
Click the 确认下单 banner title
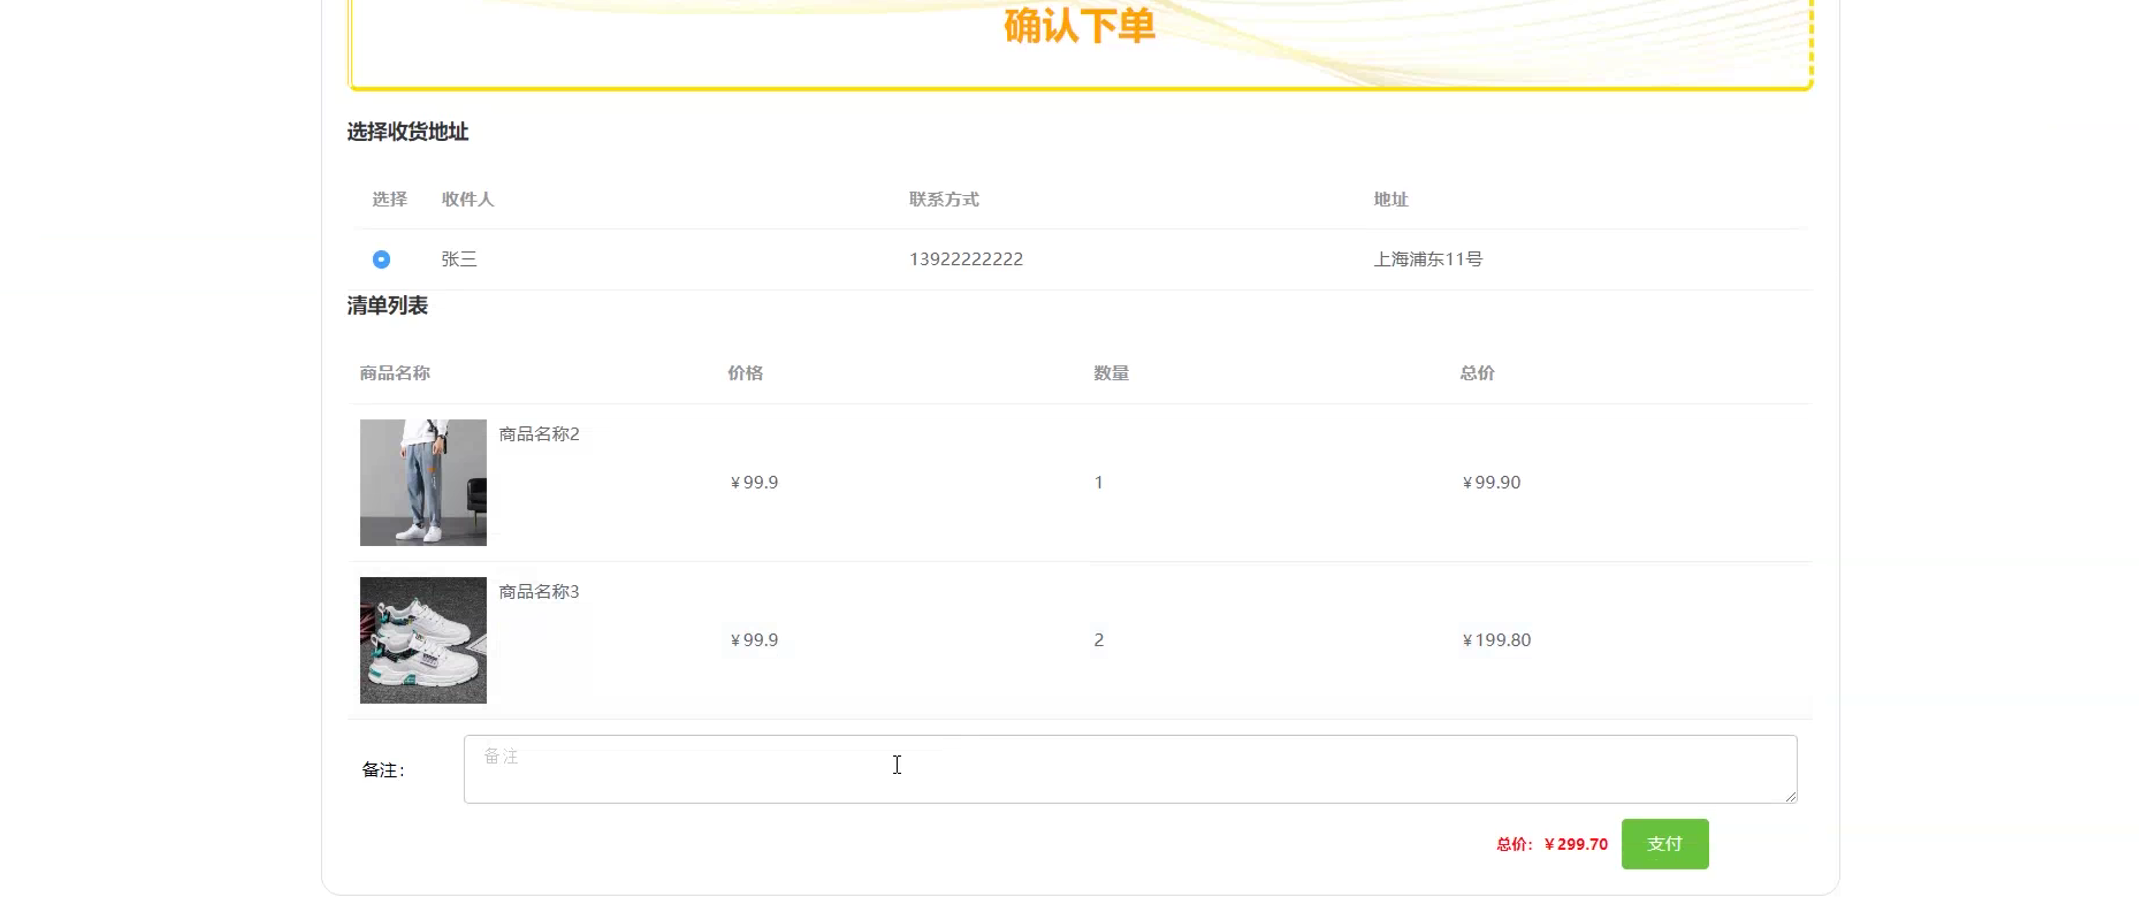coord(1079,26)
